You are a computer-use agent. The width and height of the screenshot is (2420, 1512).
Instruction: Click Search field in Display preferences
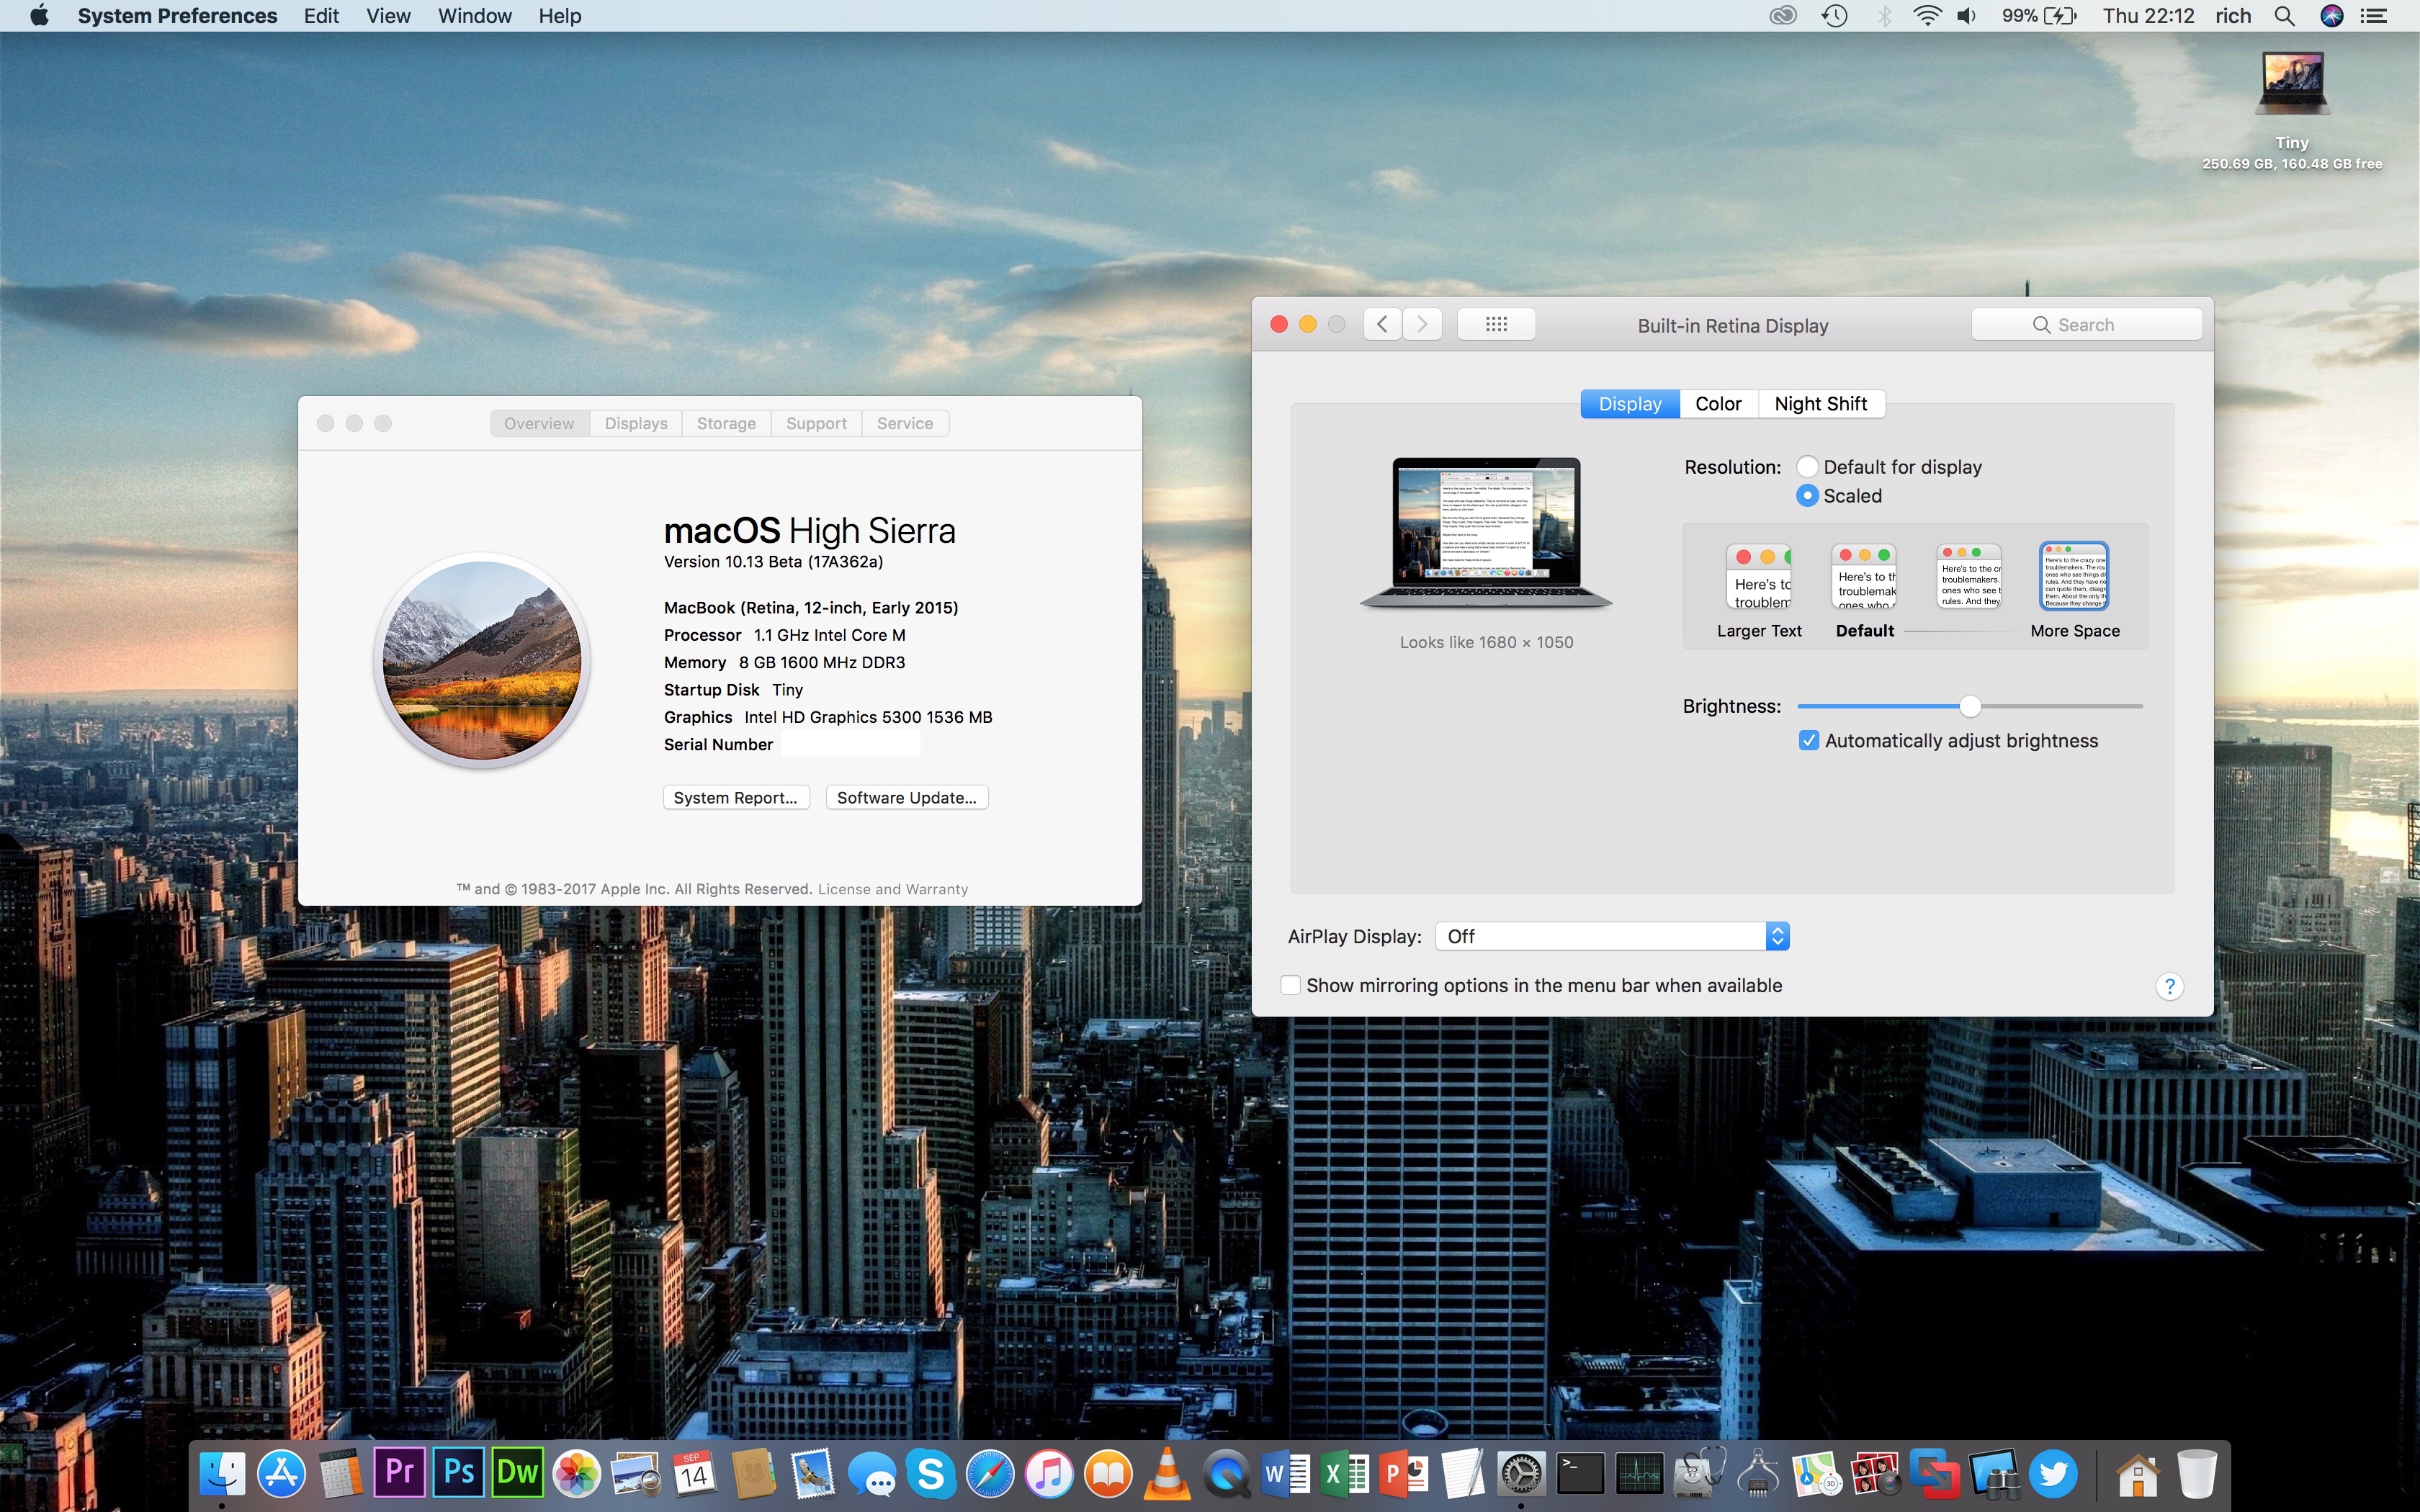(2086, 325)
